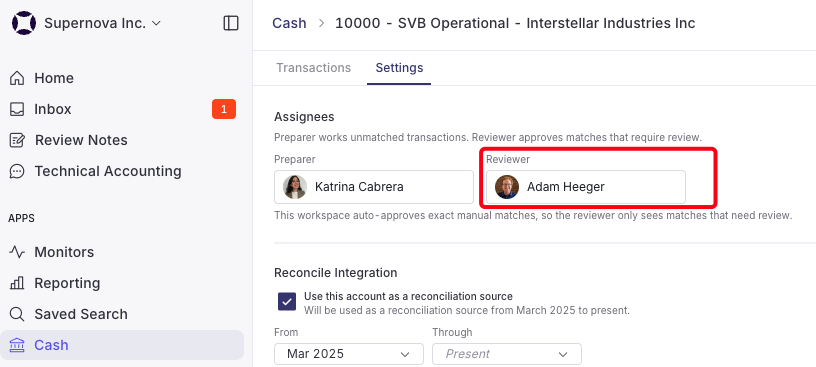The image size is (816, 367).
Task: Click the Saved Search magnifier icon
Action: coord(17,314)
